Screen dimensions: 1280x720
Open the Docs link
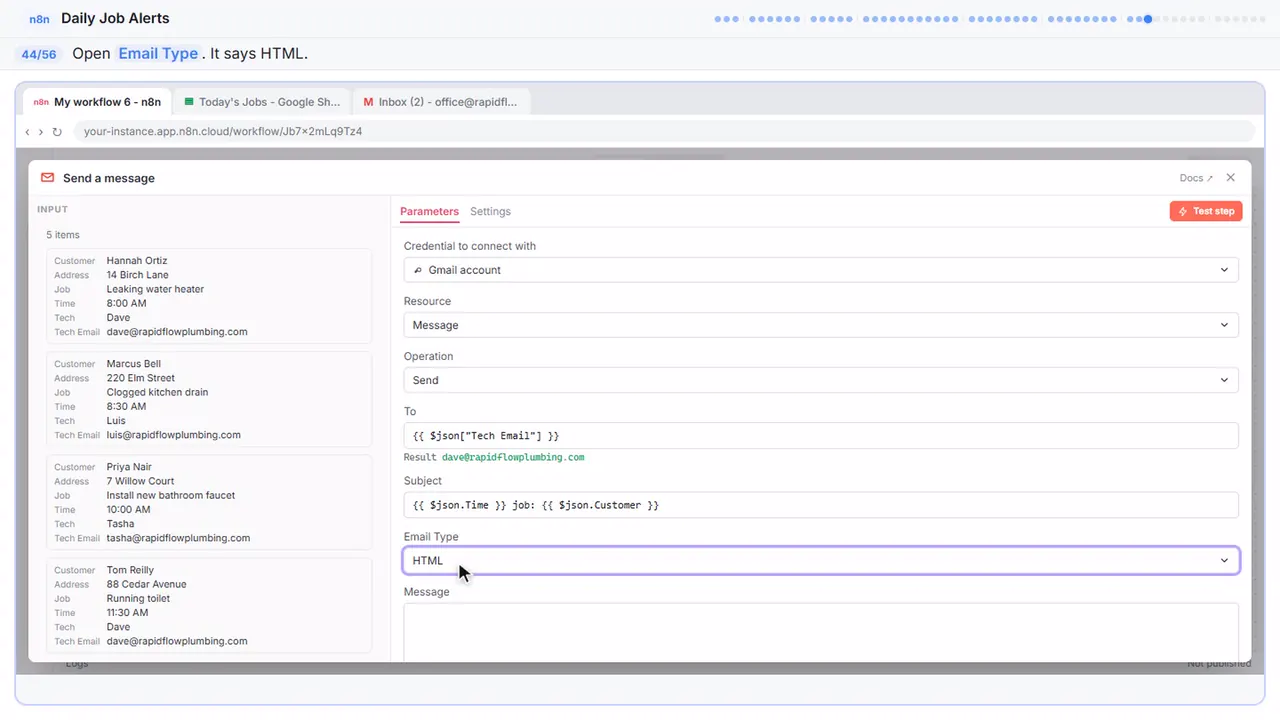click(x=1196, y=178)
